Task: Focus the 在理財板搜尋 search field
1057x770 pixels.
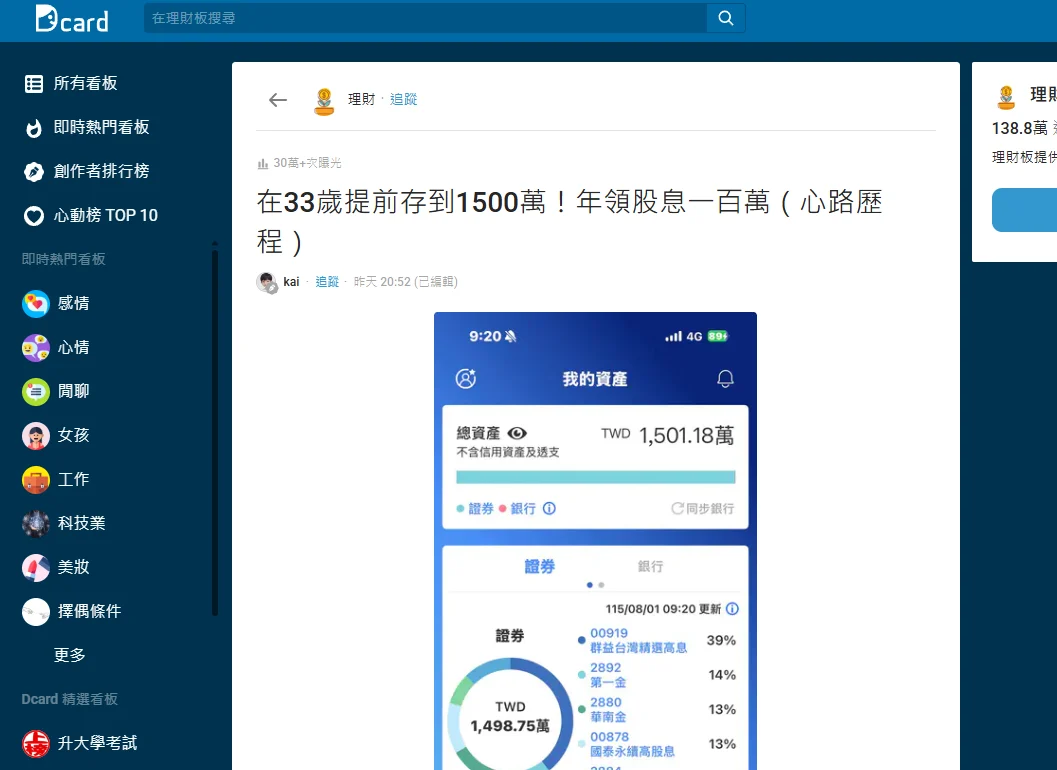Action: [425, 18]
